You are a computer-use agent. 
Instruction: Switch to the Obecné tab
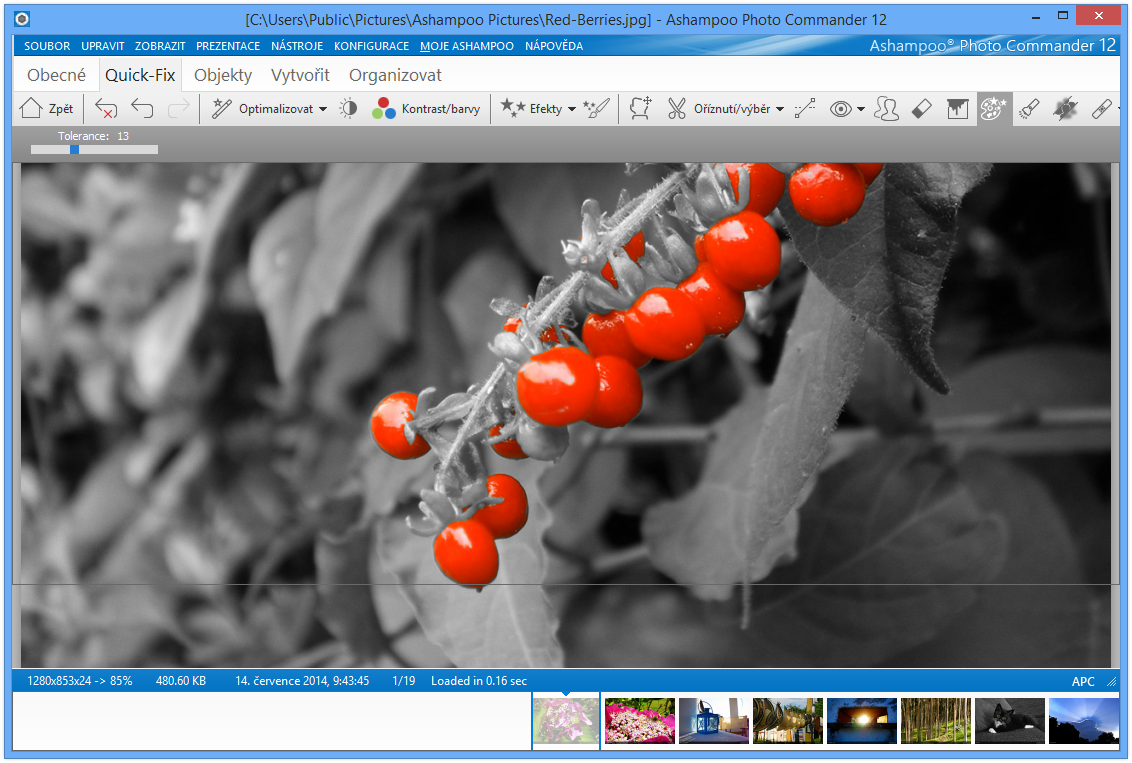tap(56, 75)
